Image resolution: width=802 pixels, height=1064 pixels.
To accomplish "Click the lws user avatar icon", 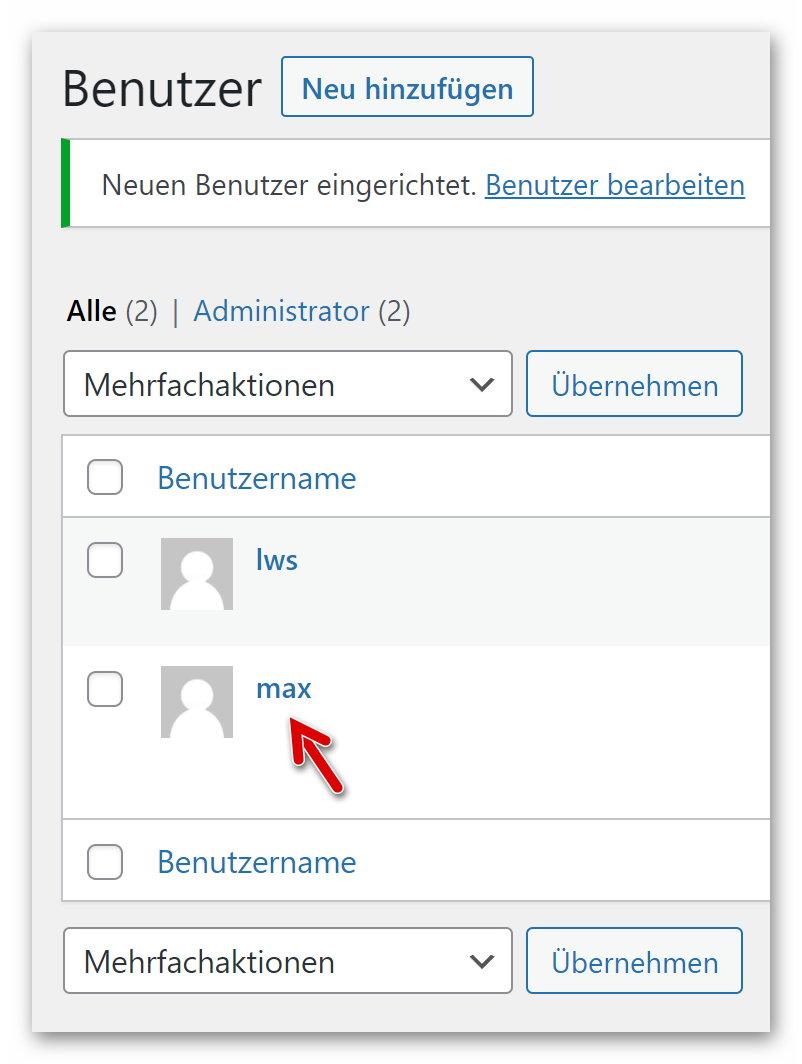I will coord(197,574).
